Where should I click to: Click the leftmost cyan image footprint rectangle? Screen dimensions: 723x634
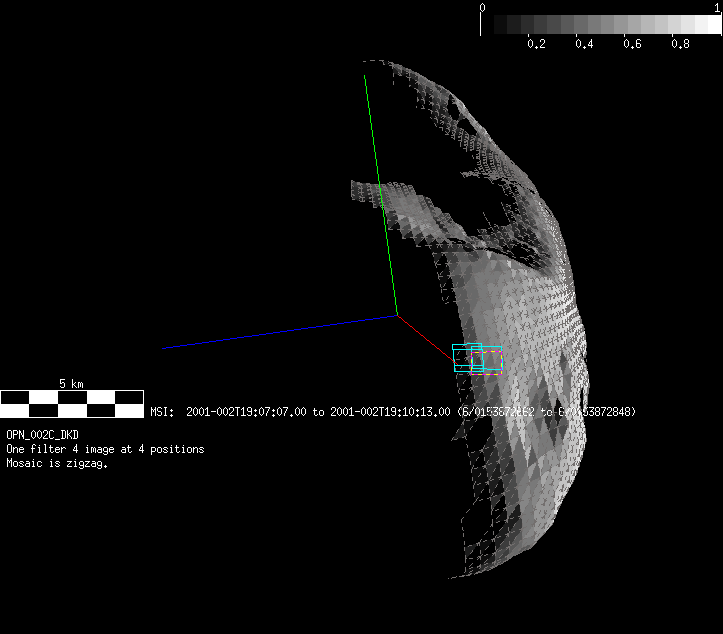click(454, 358)
